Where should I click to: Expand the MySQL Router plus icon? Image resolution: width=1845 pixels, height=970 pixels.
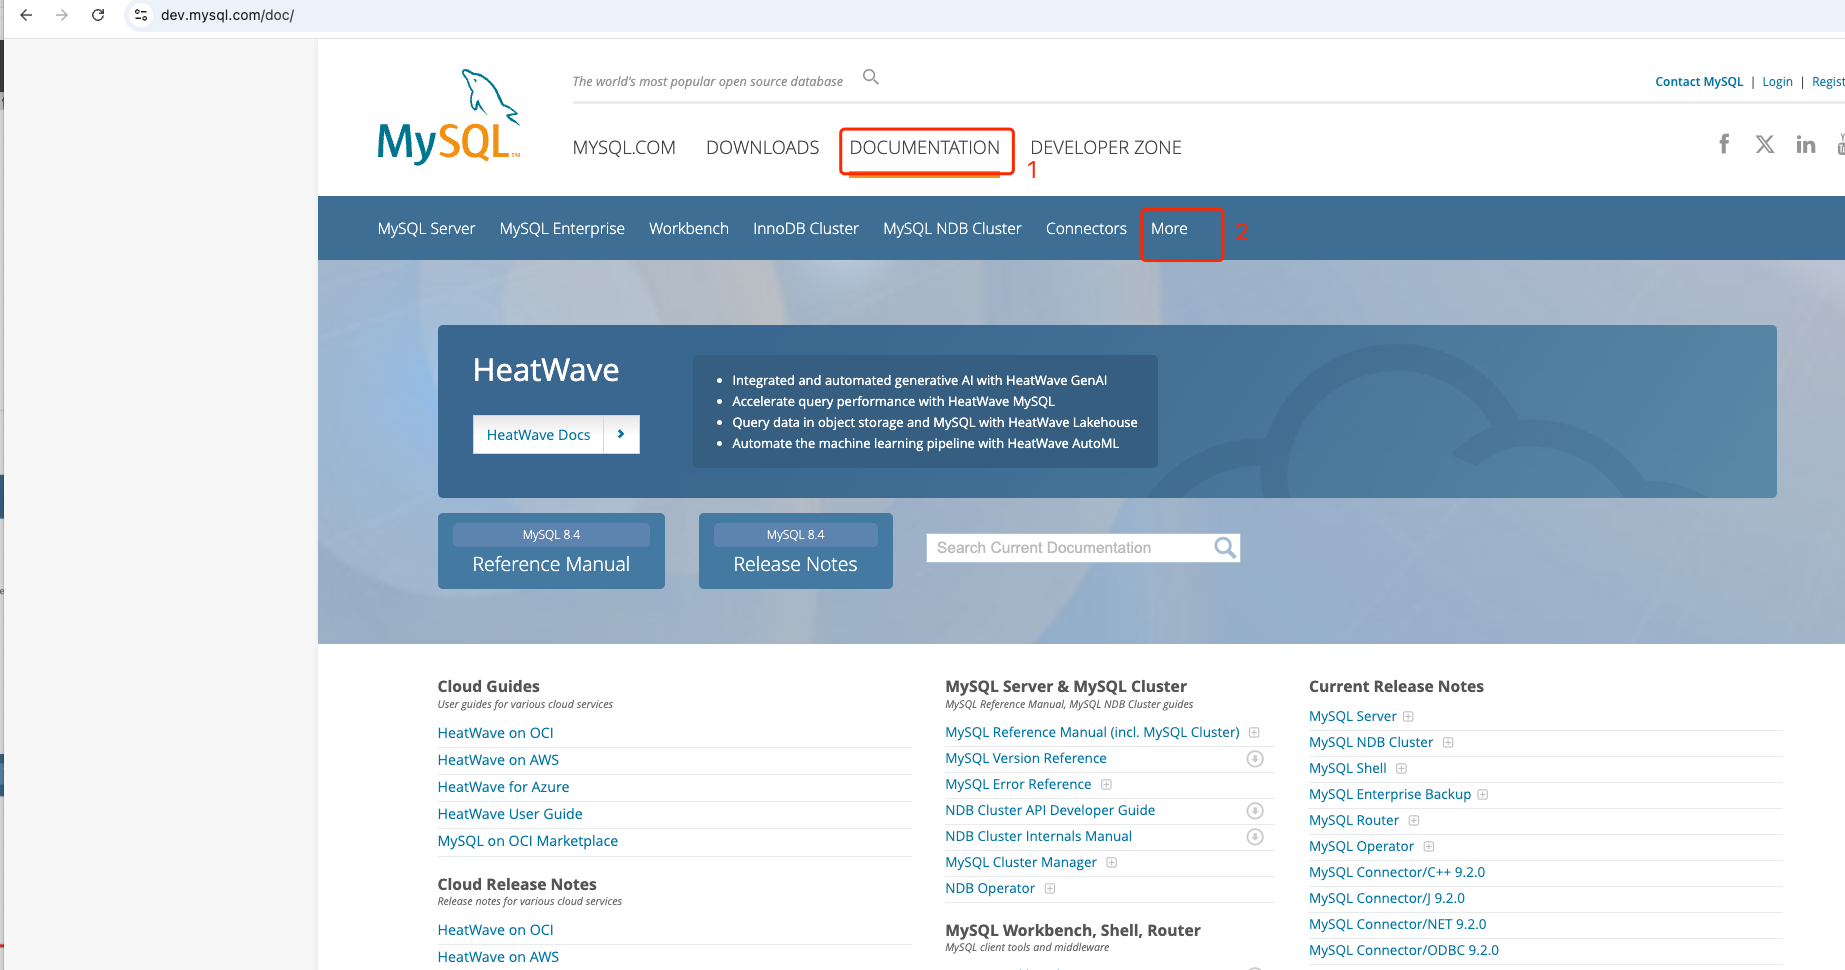(1414, 821)
